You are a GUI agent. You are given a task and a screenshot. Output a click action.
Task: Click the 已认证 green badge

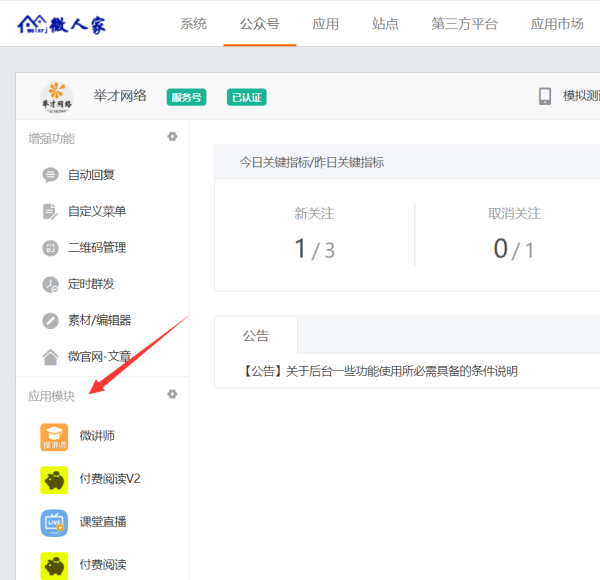pos(247,97)
